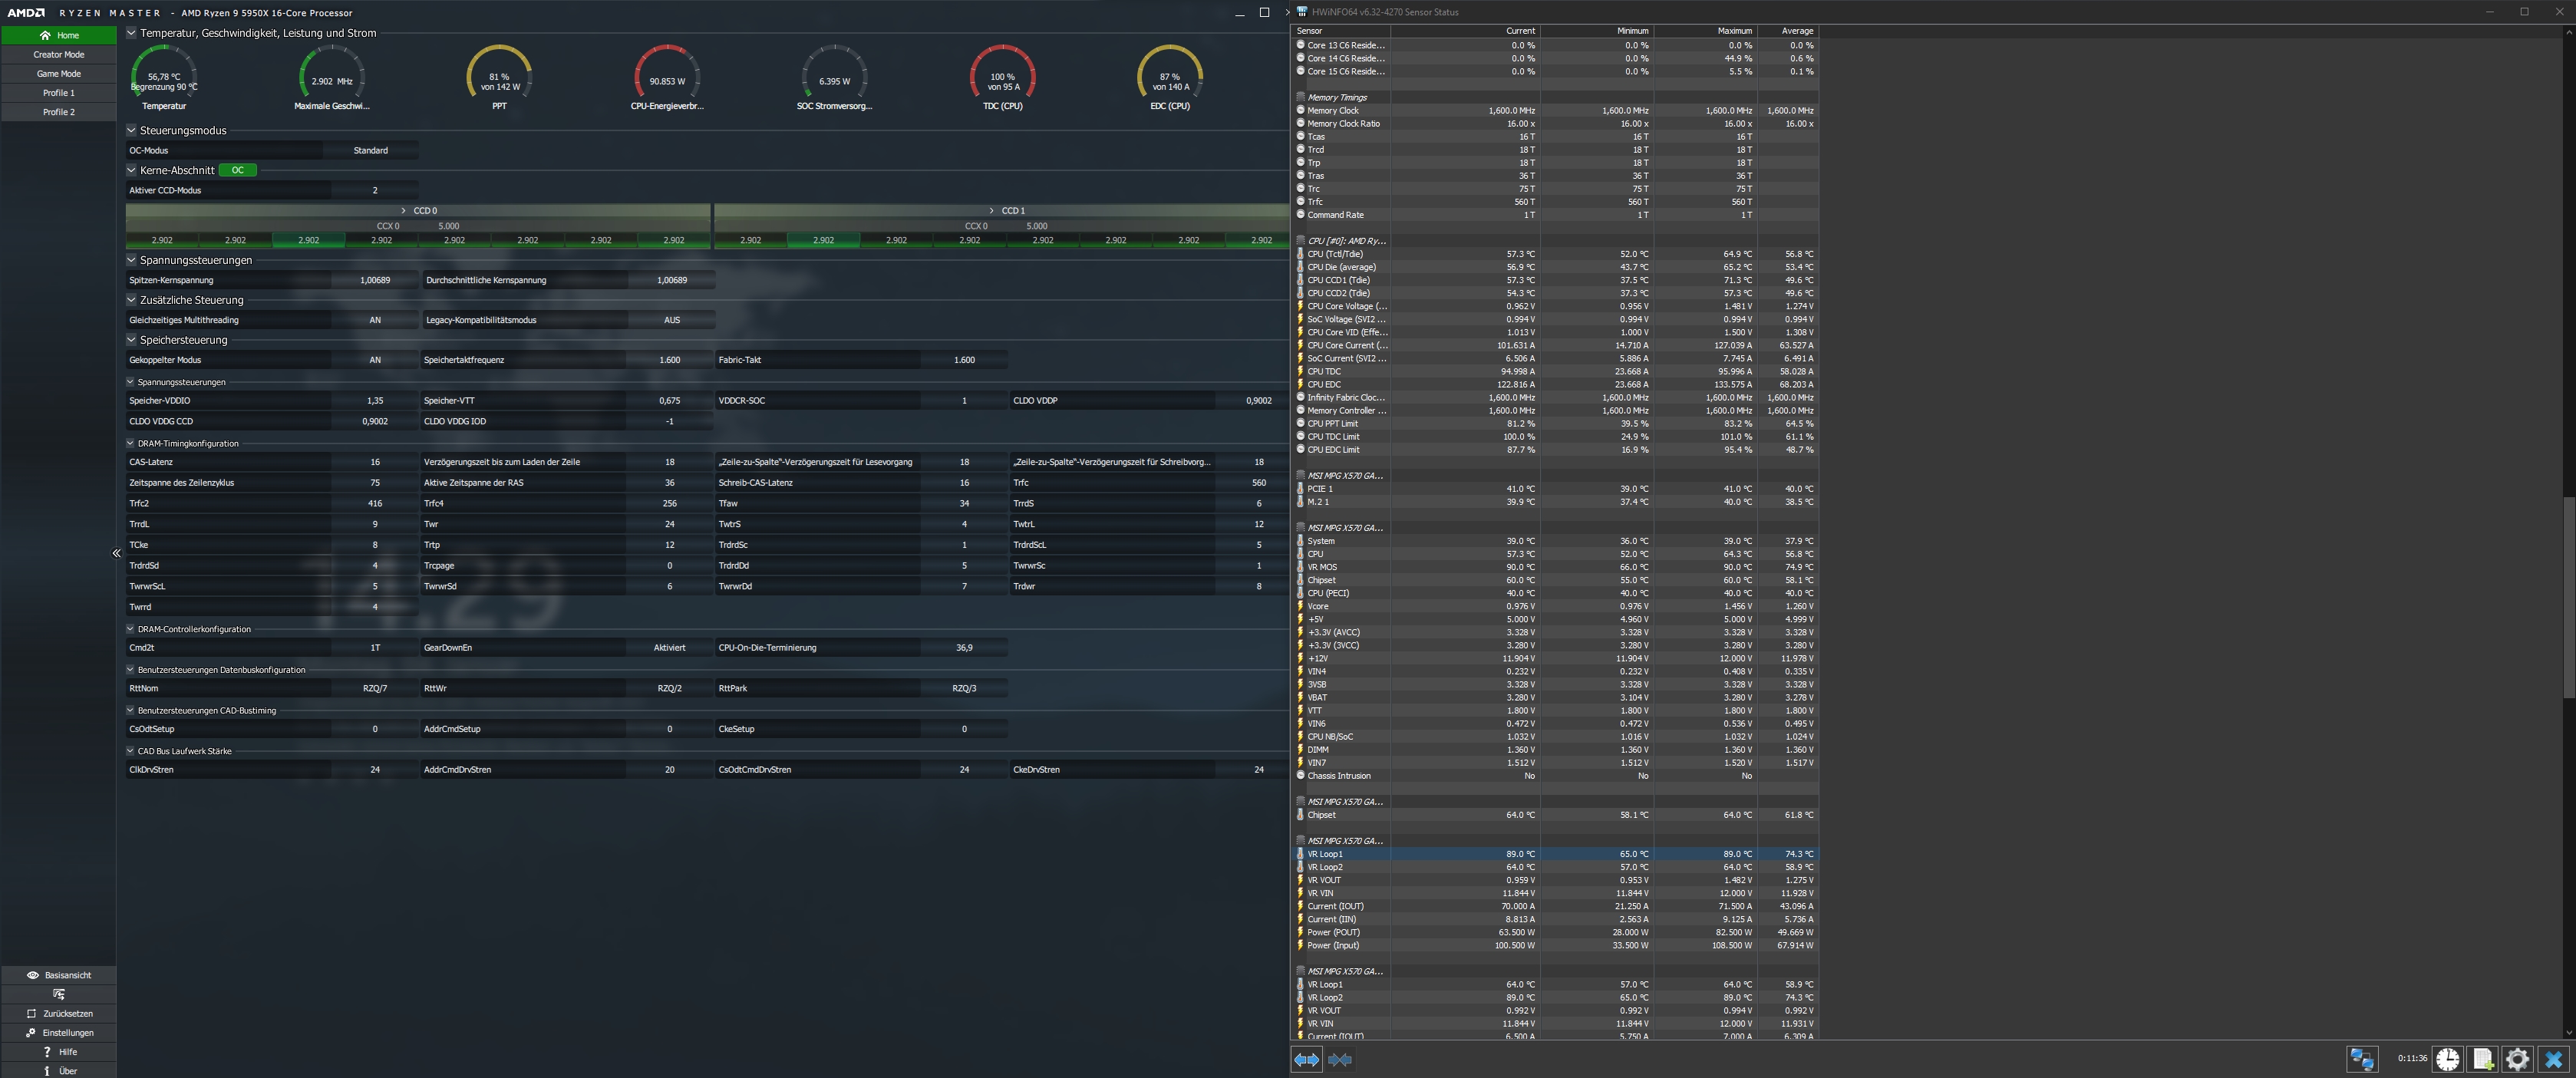Open HWiNFO sensor settings gear
Viewport: 2576px width, 1078px height.
(x=2518, y=1059)
